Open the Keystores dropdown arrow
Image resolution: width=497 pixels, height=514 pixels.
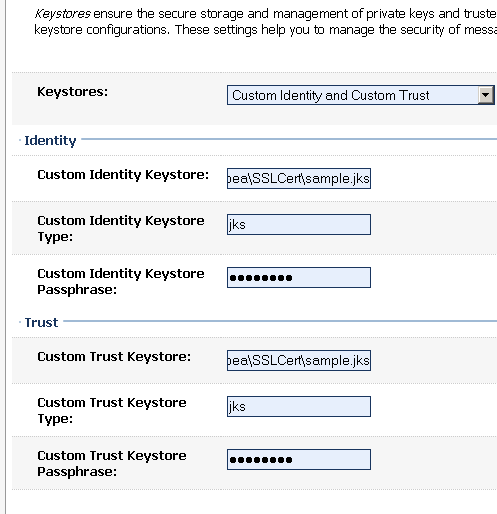[x=486, y=95]
